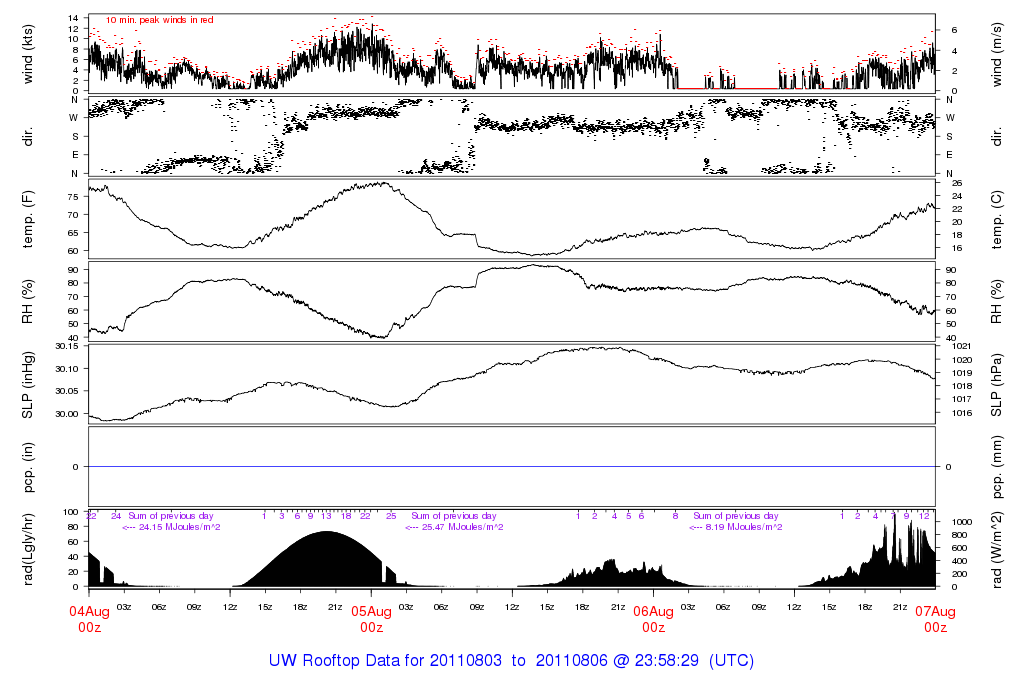Select the '200' W/m^2 tick value
This screenshot has width=1024, height=700.
click(960, 574)
